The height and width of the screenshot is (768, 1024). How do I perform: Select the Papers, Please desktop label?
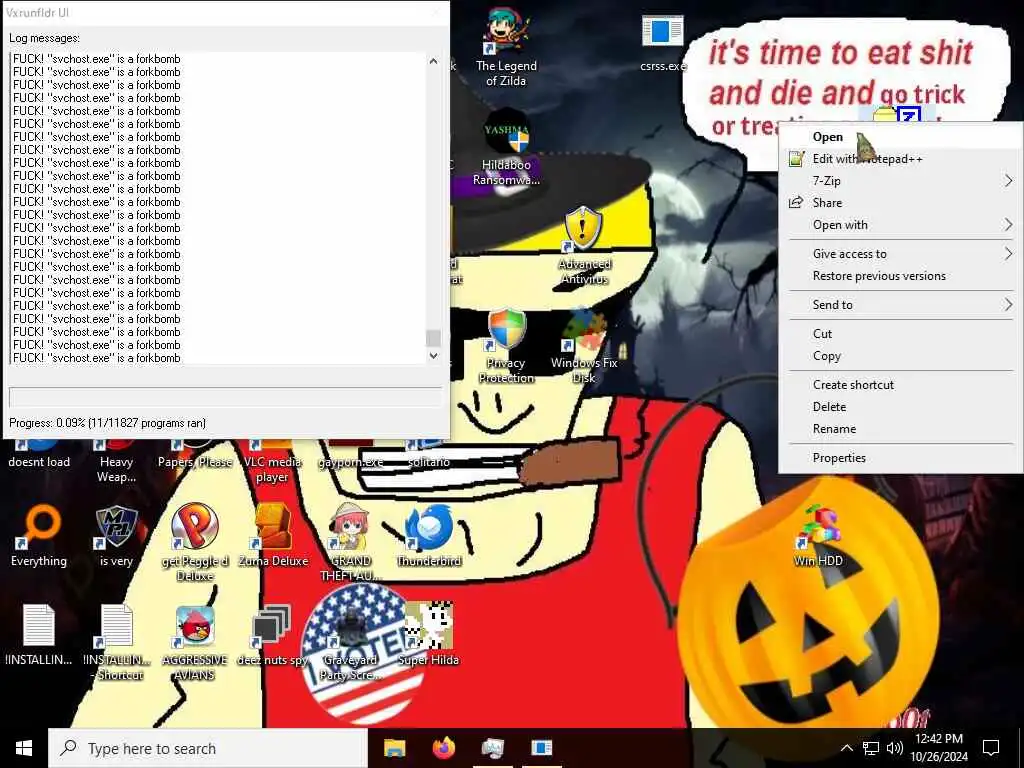[x=195, y=462]
